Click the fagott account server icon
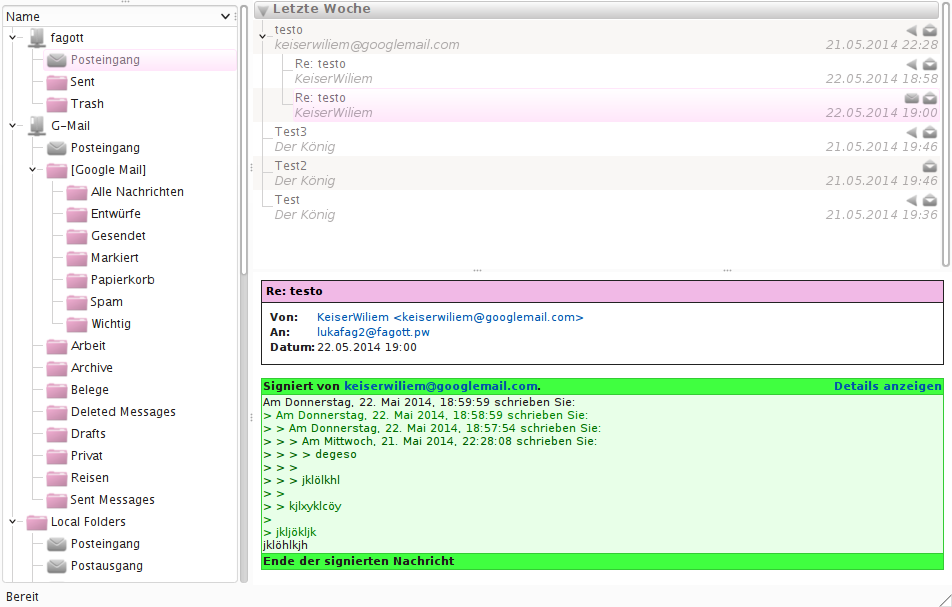The height and width of the screenshot is (607, 952). [x=37, y=38]
